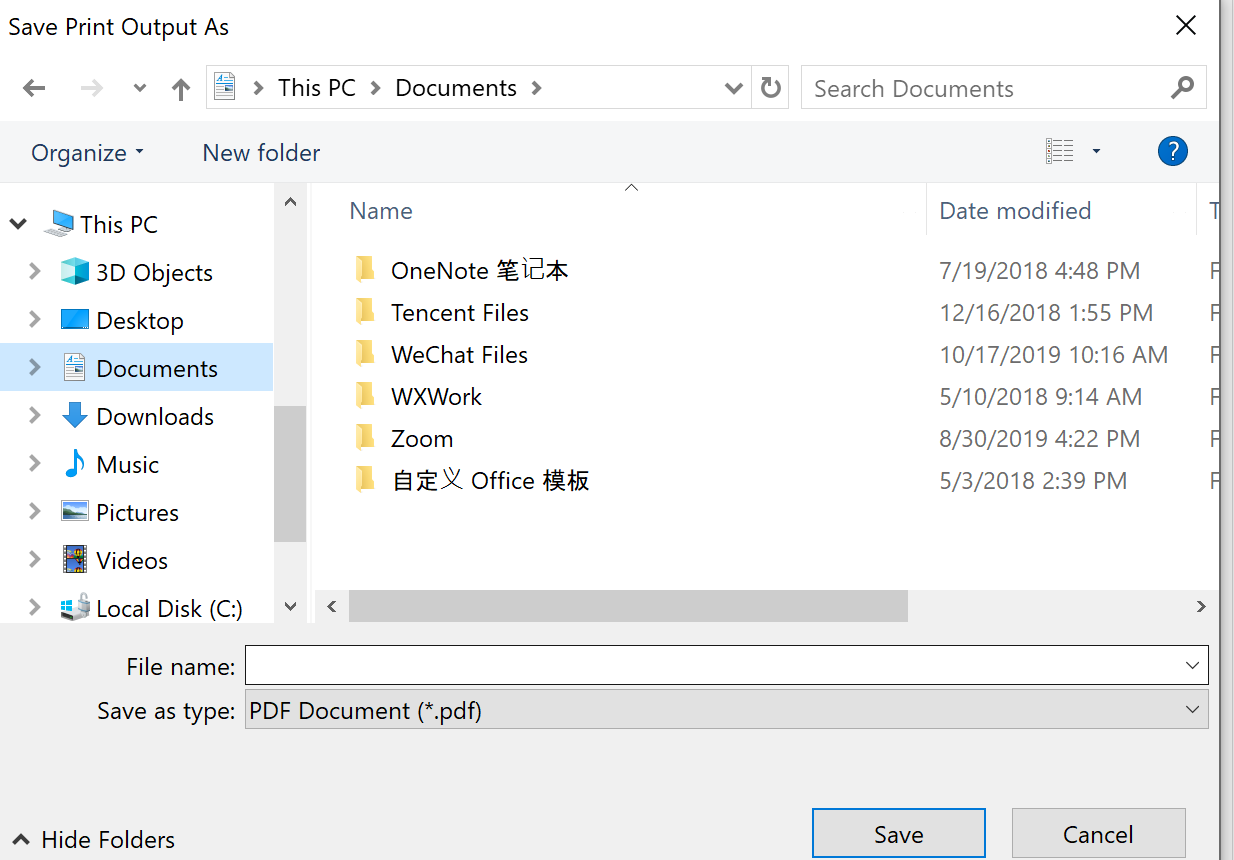1234x860 pixels.
Task: Expand the 3D Objects tree node
Action: point(35,272)
